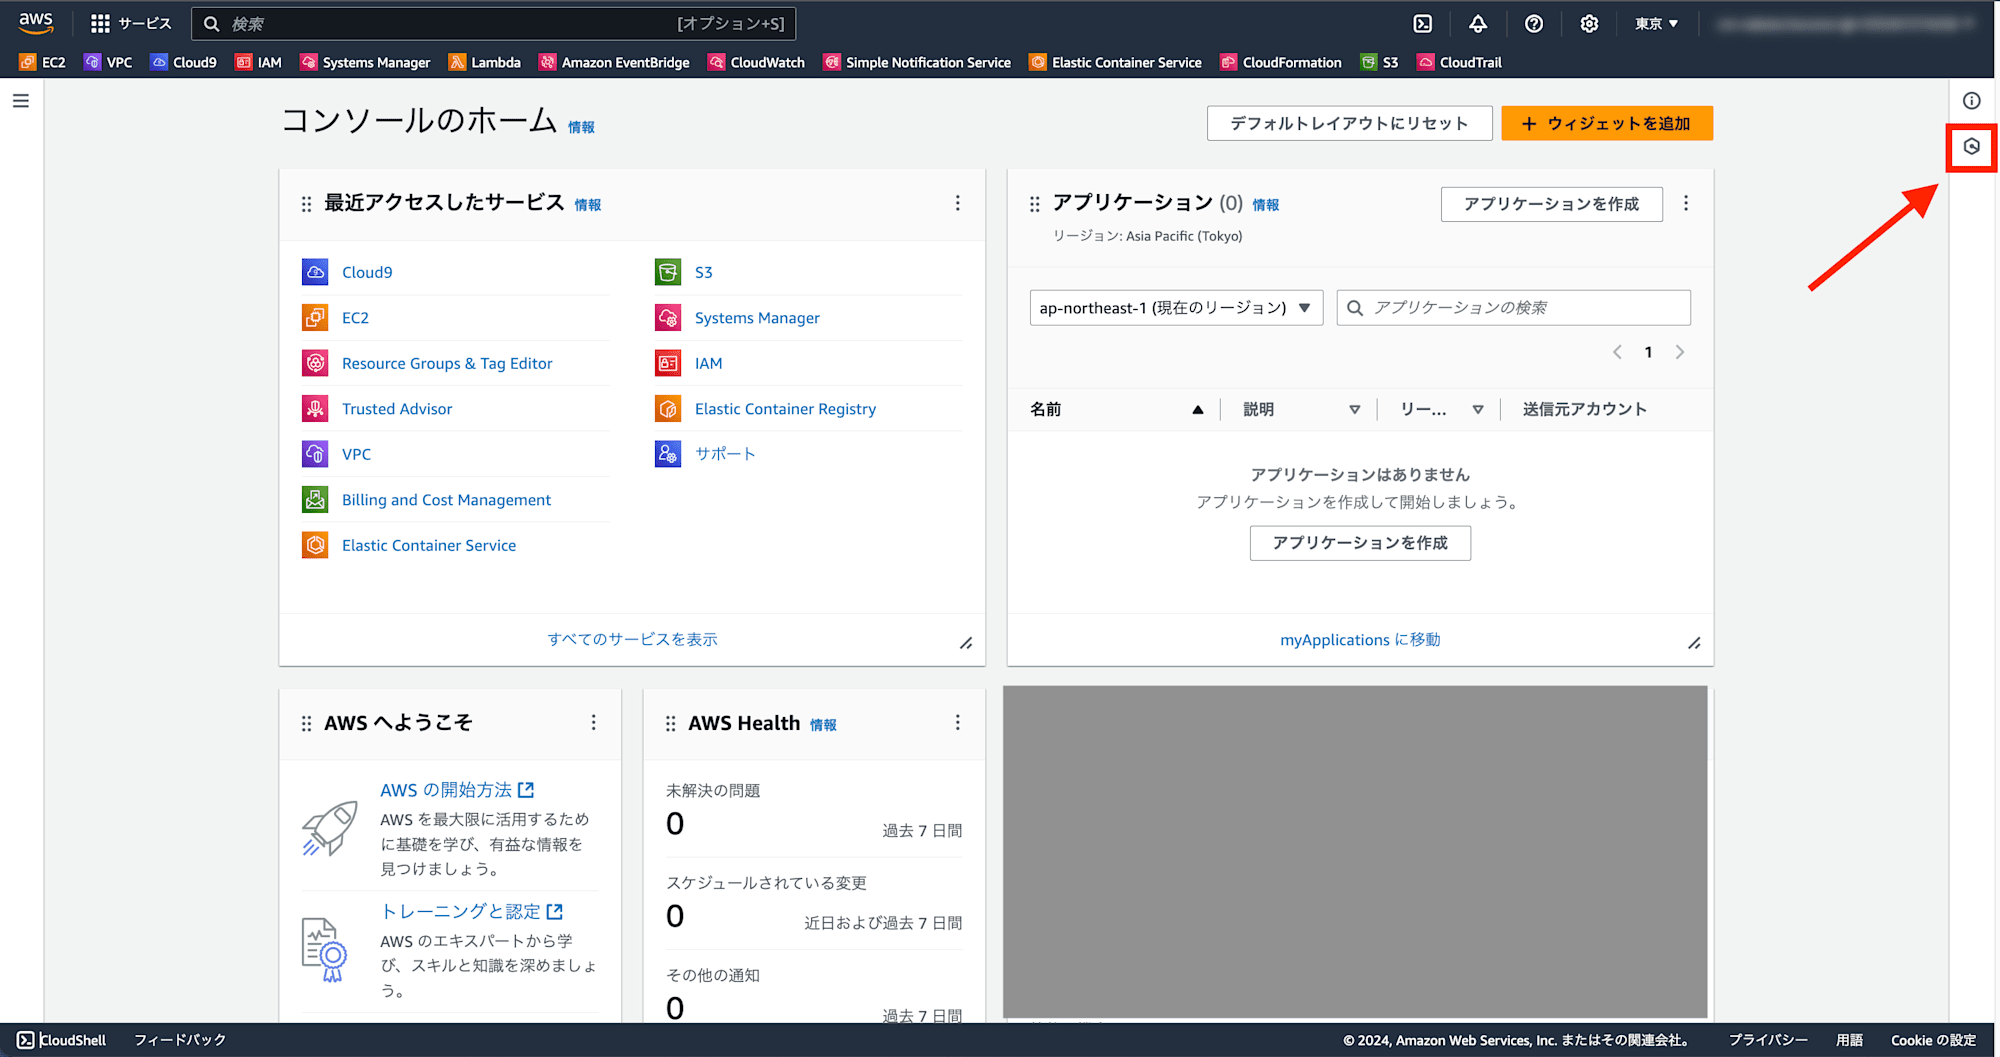
Task: Open the 情報 link next to コンソールのホーム
Action: click(x=581, y=127)
